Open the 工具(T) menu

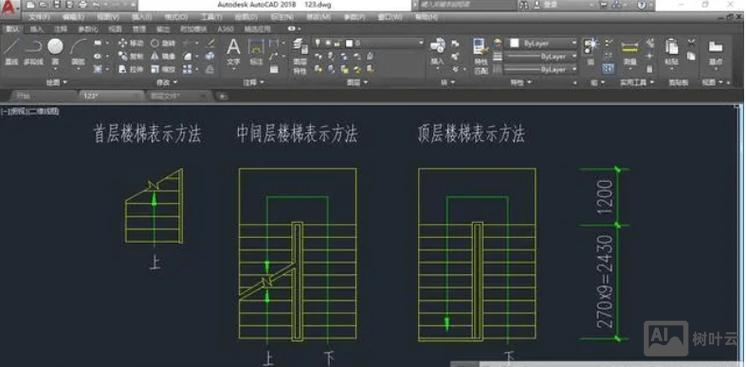210,17
